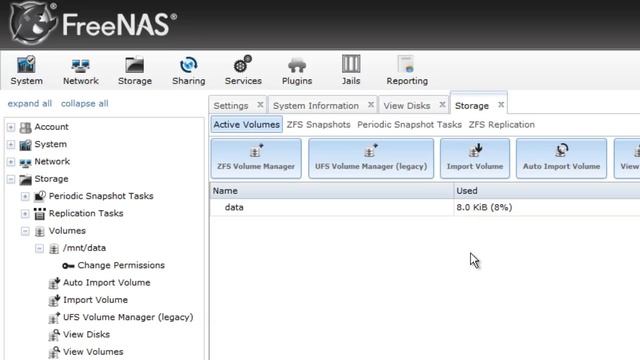Image resolution: width=640 pixels, height=360 pixels.
Task: Expand Replication Tasks node
Action: coord(25,214)
